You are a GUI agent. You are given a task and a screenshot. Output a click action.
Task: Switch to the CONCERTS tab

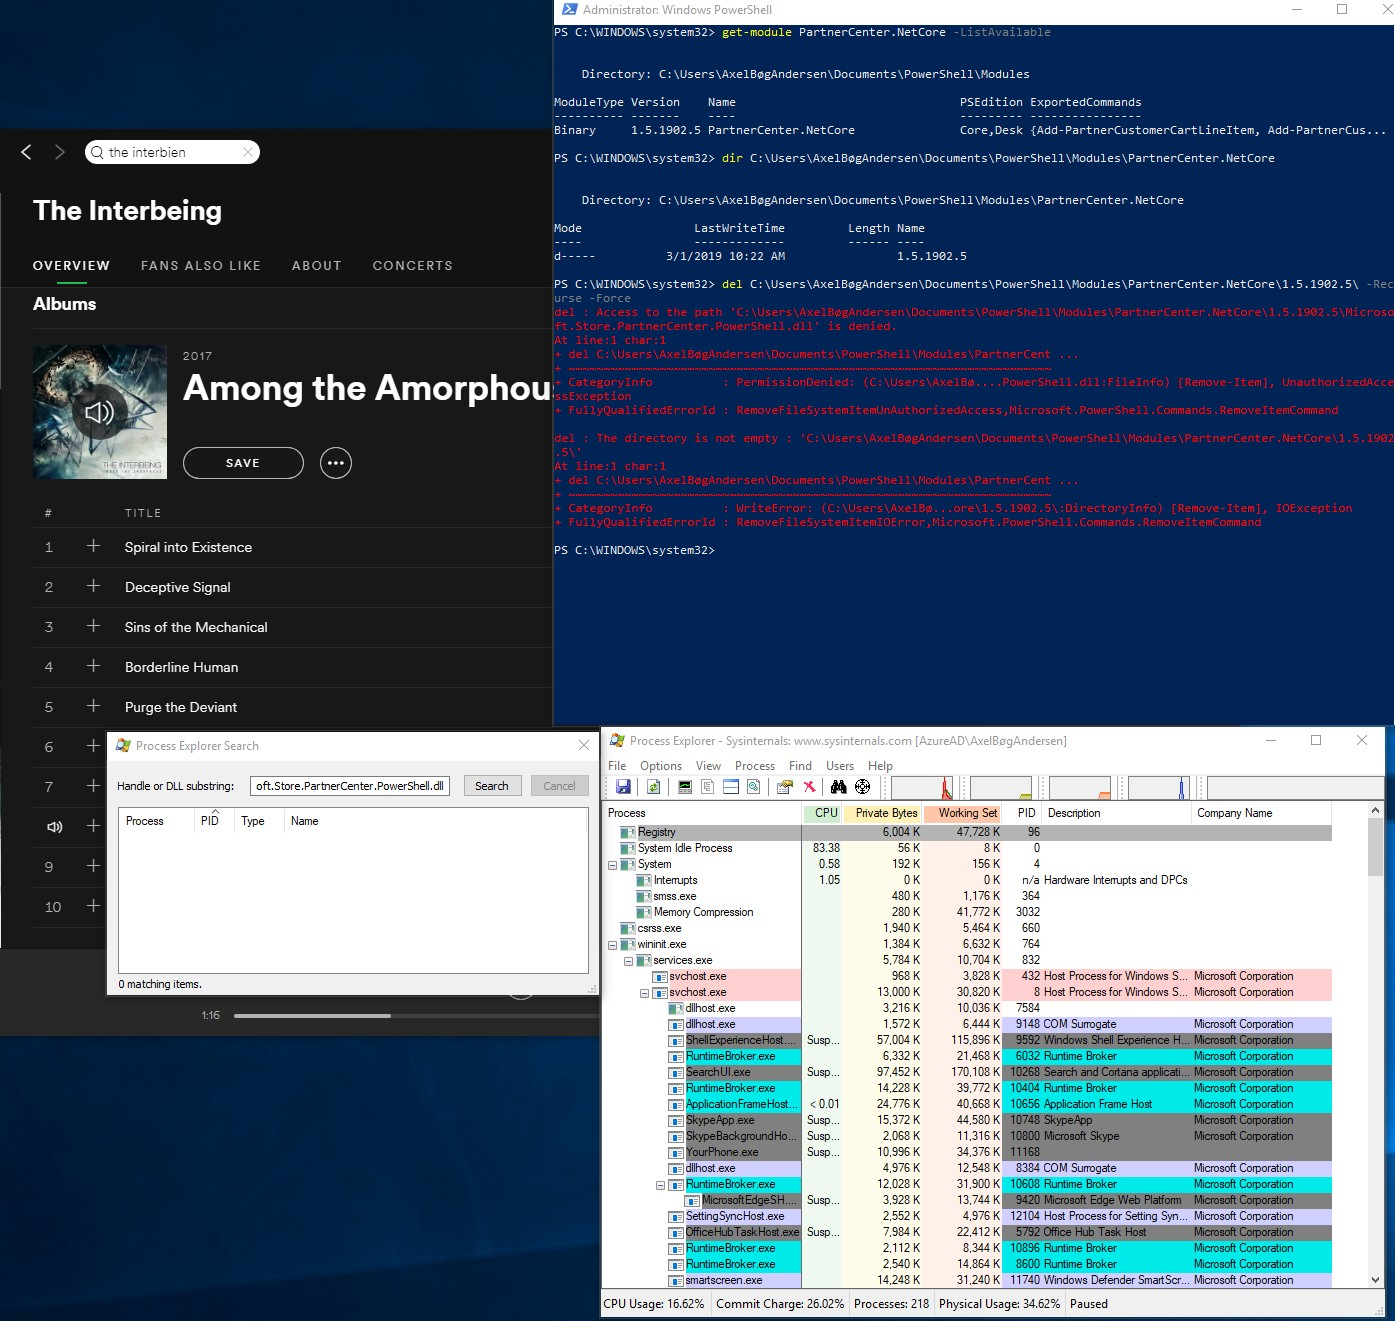coord(412,265)
